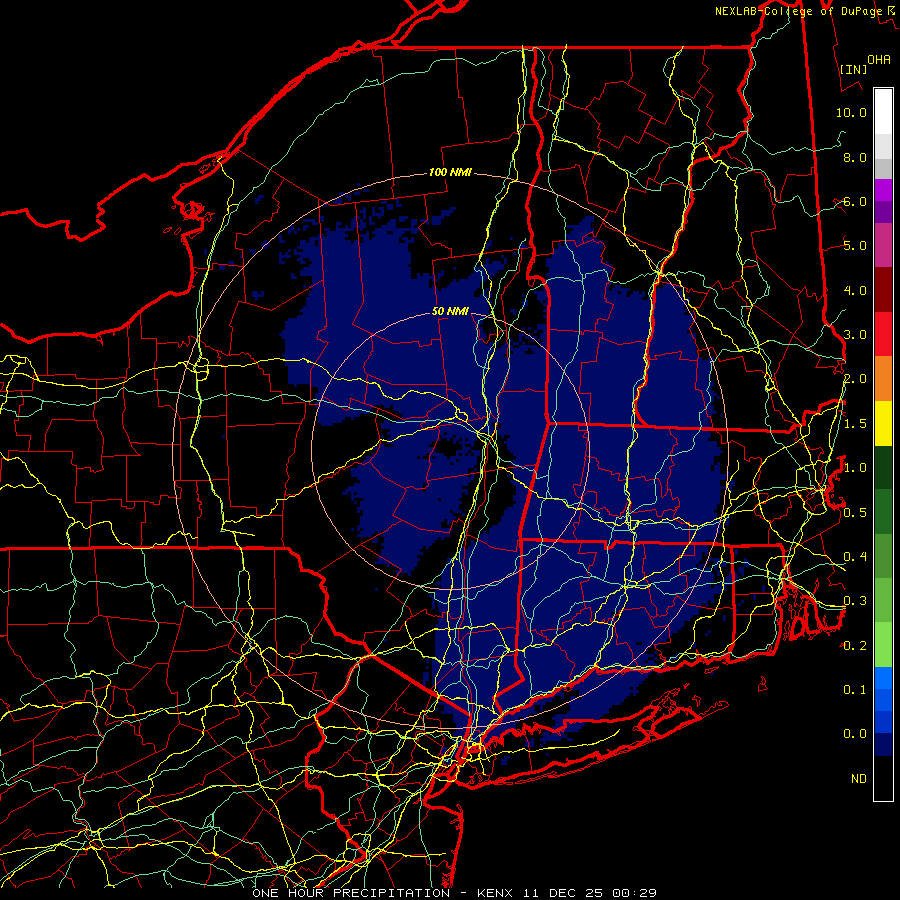Click the bright red swatch beside 3.0

point(883,334)
